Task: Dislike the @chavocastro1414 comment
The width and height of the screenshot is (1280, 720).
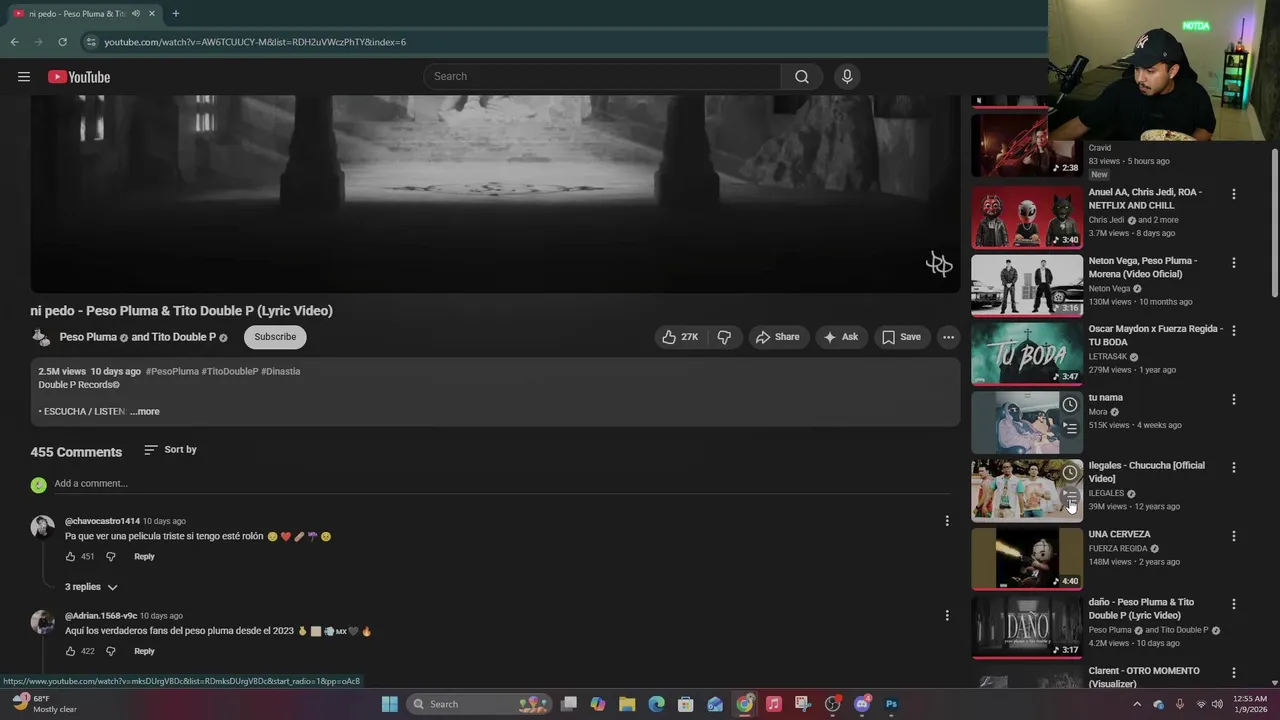Action: [x=111, y=557]
